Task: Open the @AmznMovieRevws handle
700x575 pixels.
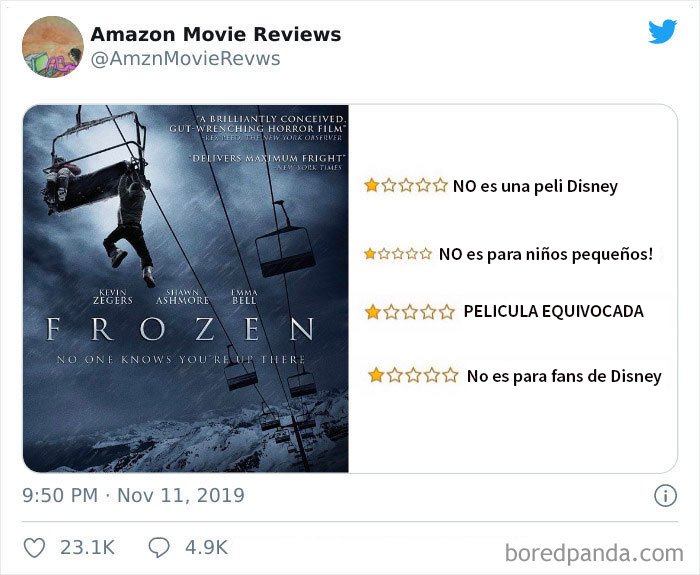Action: pos(185,58)
